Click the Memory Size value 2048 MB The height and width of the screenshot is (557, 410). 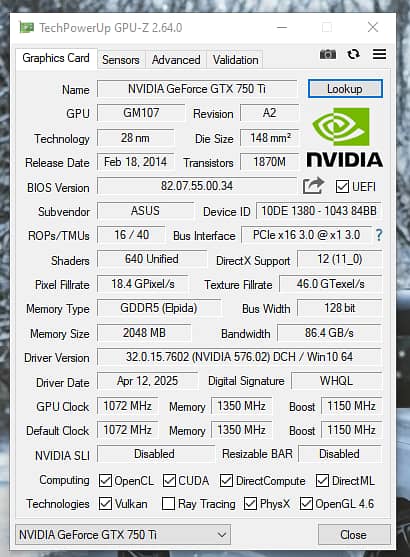click(144, 333)
